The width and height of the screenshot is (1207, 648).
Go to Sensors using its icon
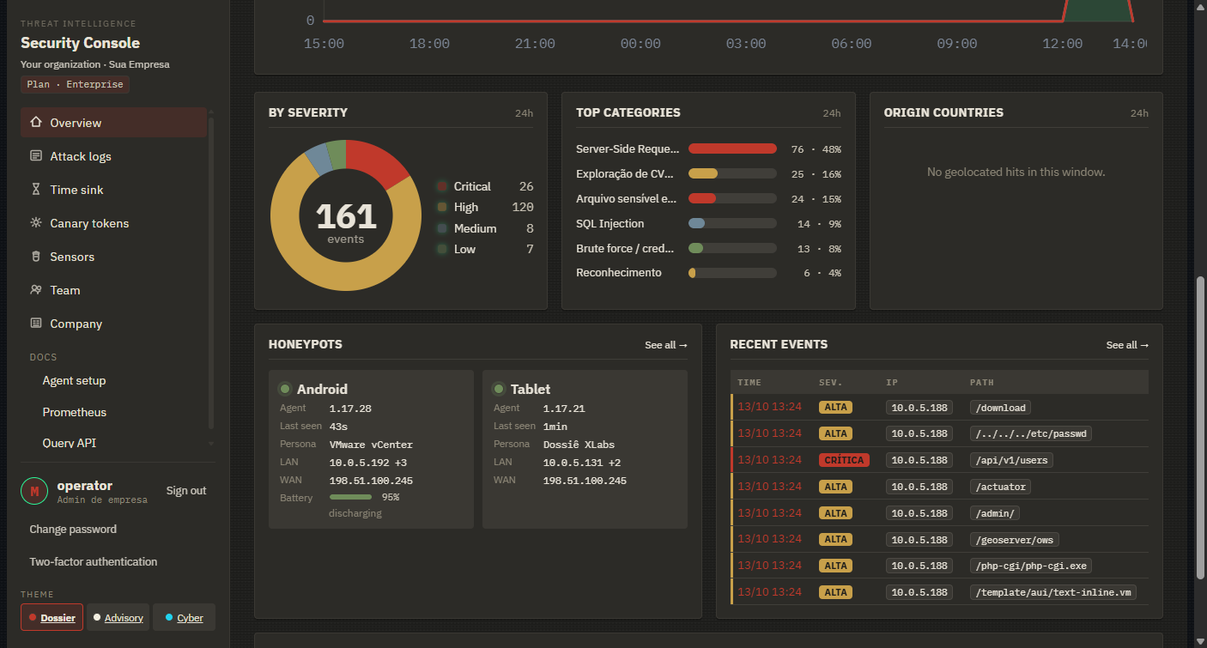point(36,256)
